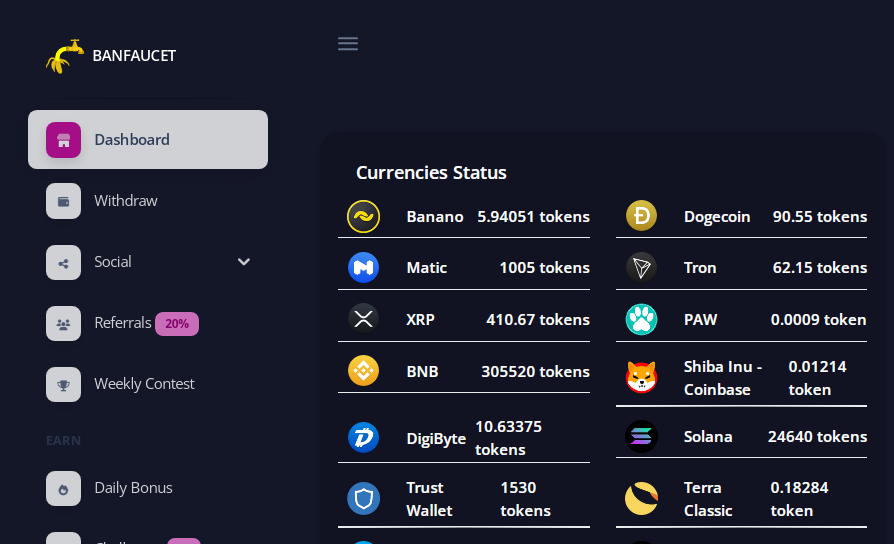Viewport: 894px width, 544px height.
Task: Click the Dashboard store icon
Action: [63, 140]
